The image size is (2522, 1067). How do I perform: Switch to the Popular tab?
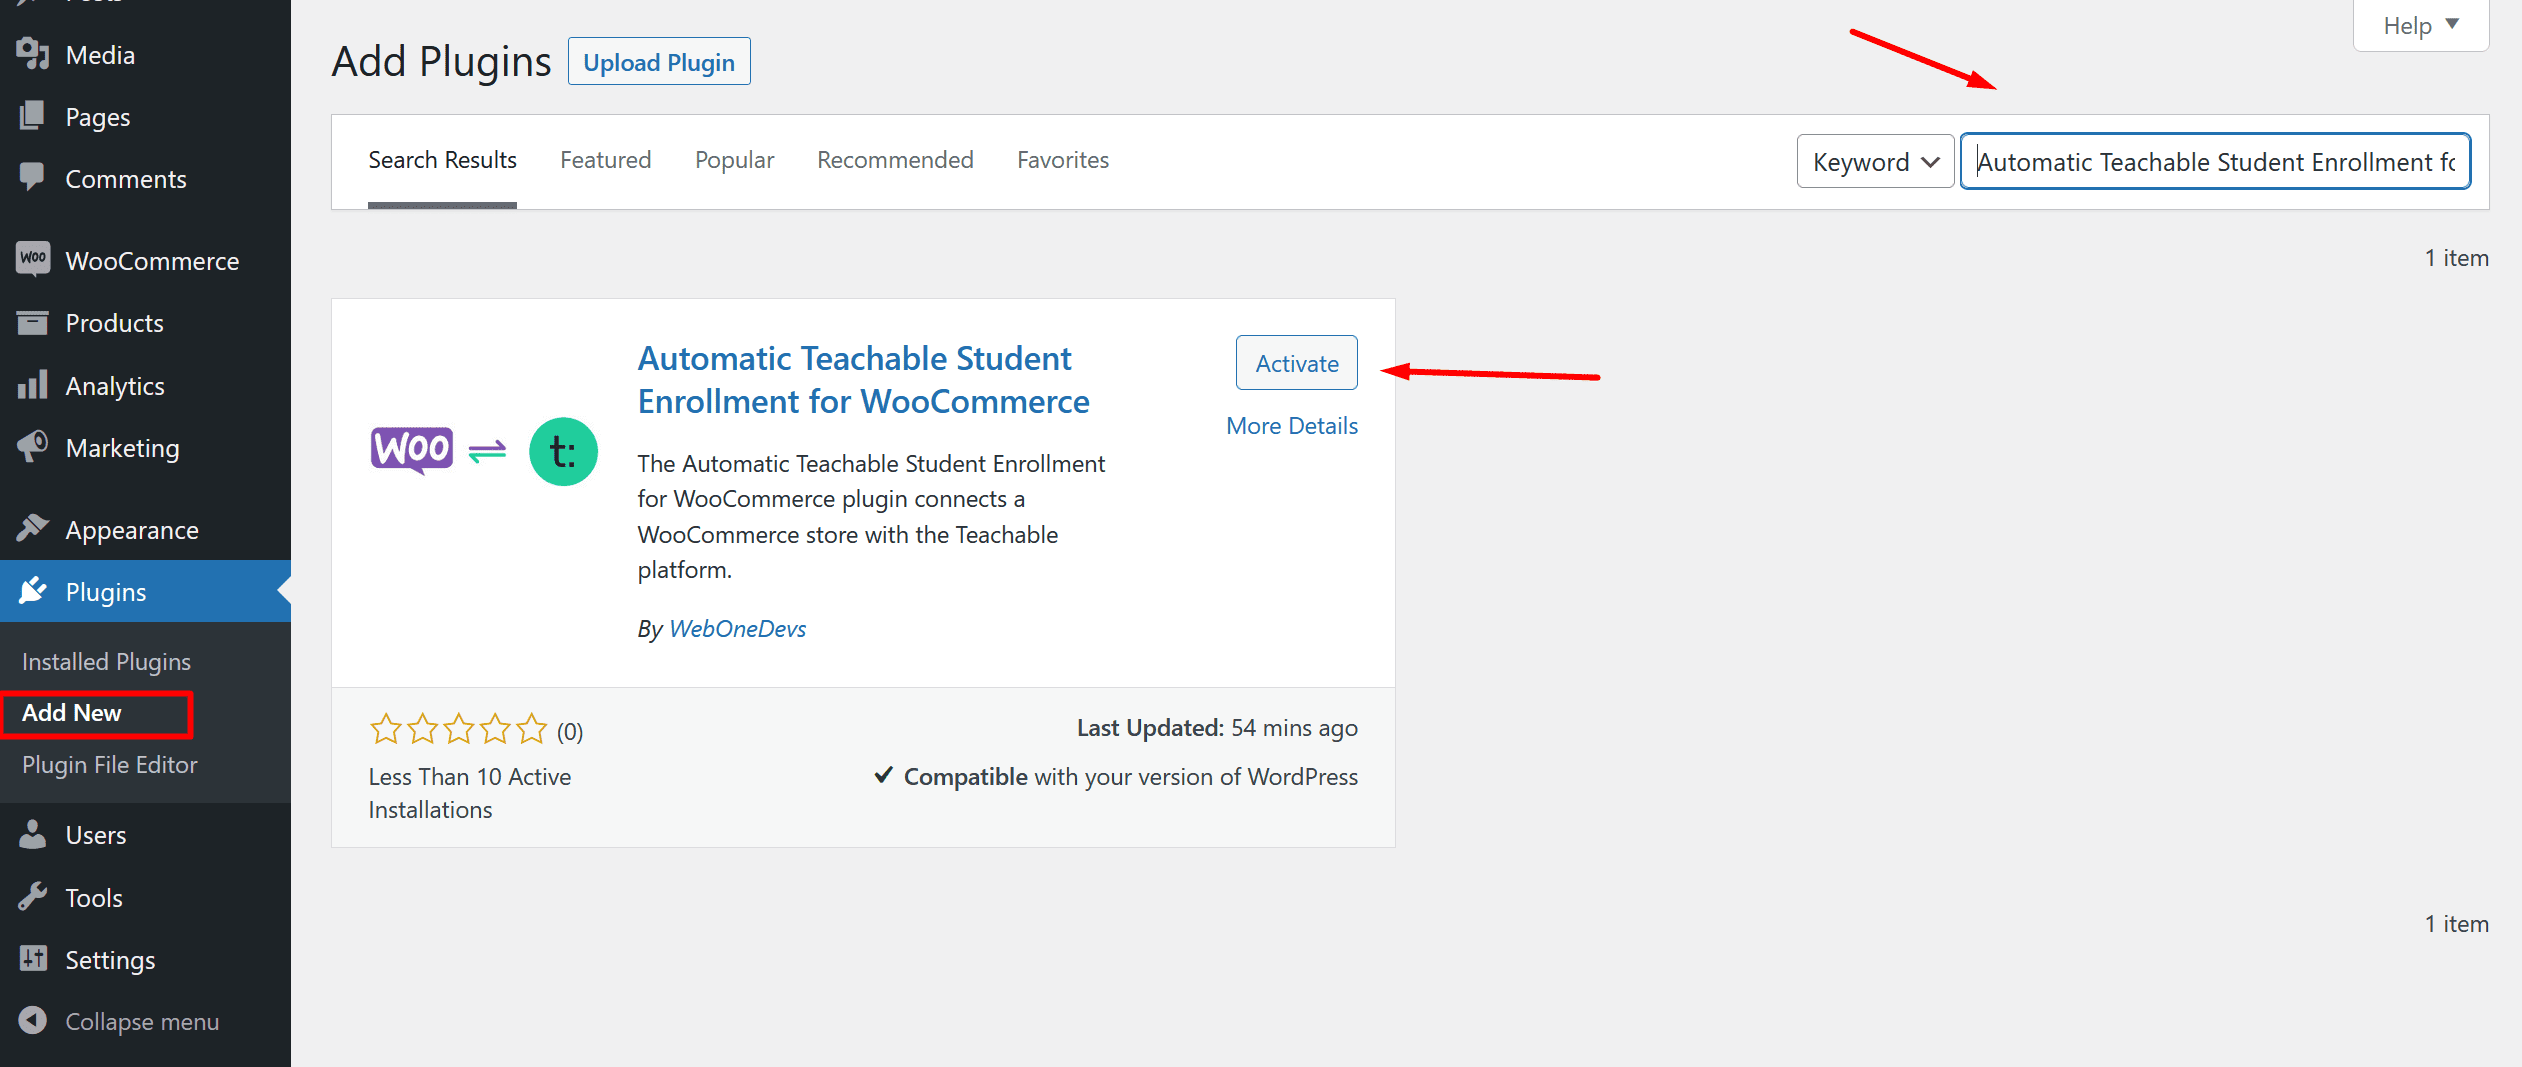click(x=734, y=160)
